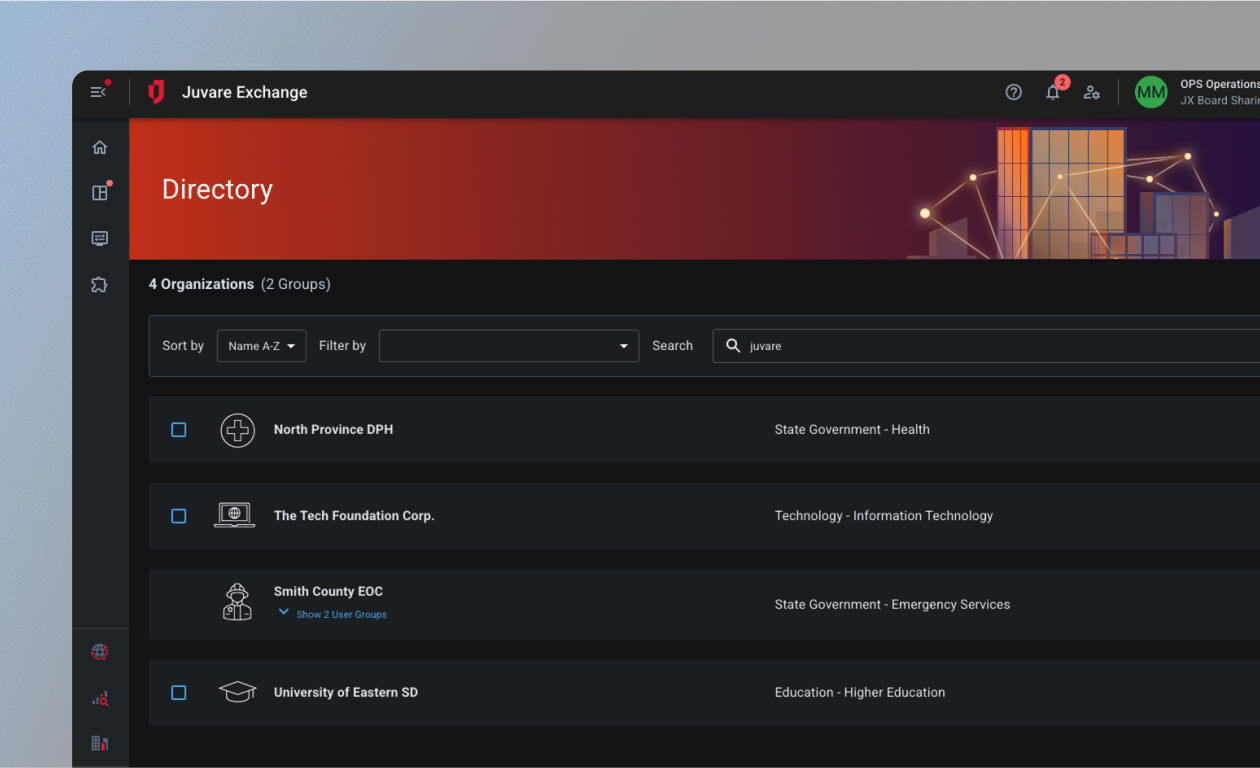Check The Tech Foundation Corp. checkbox

pyautogui.click(x=179, y=516)
